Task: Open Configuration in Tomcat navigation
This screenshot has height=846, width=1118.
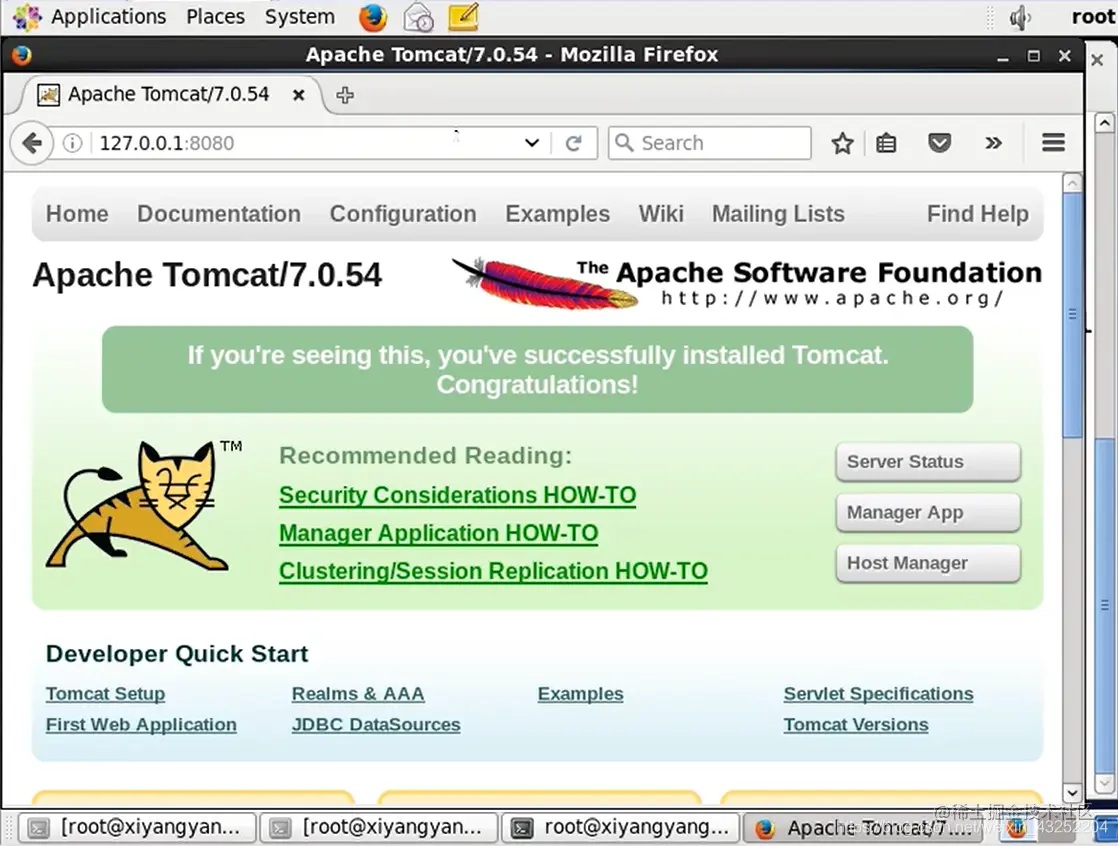Action: tap(403, 214)
